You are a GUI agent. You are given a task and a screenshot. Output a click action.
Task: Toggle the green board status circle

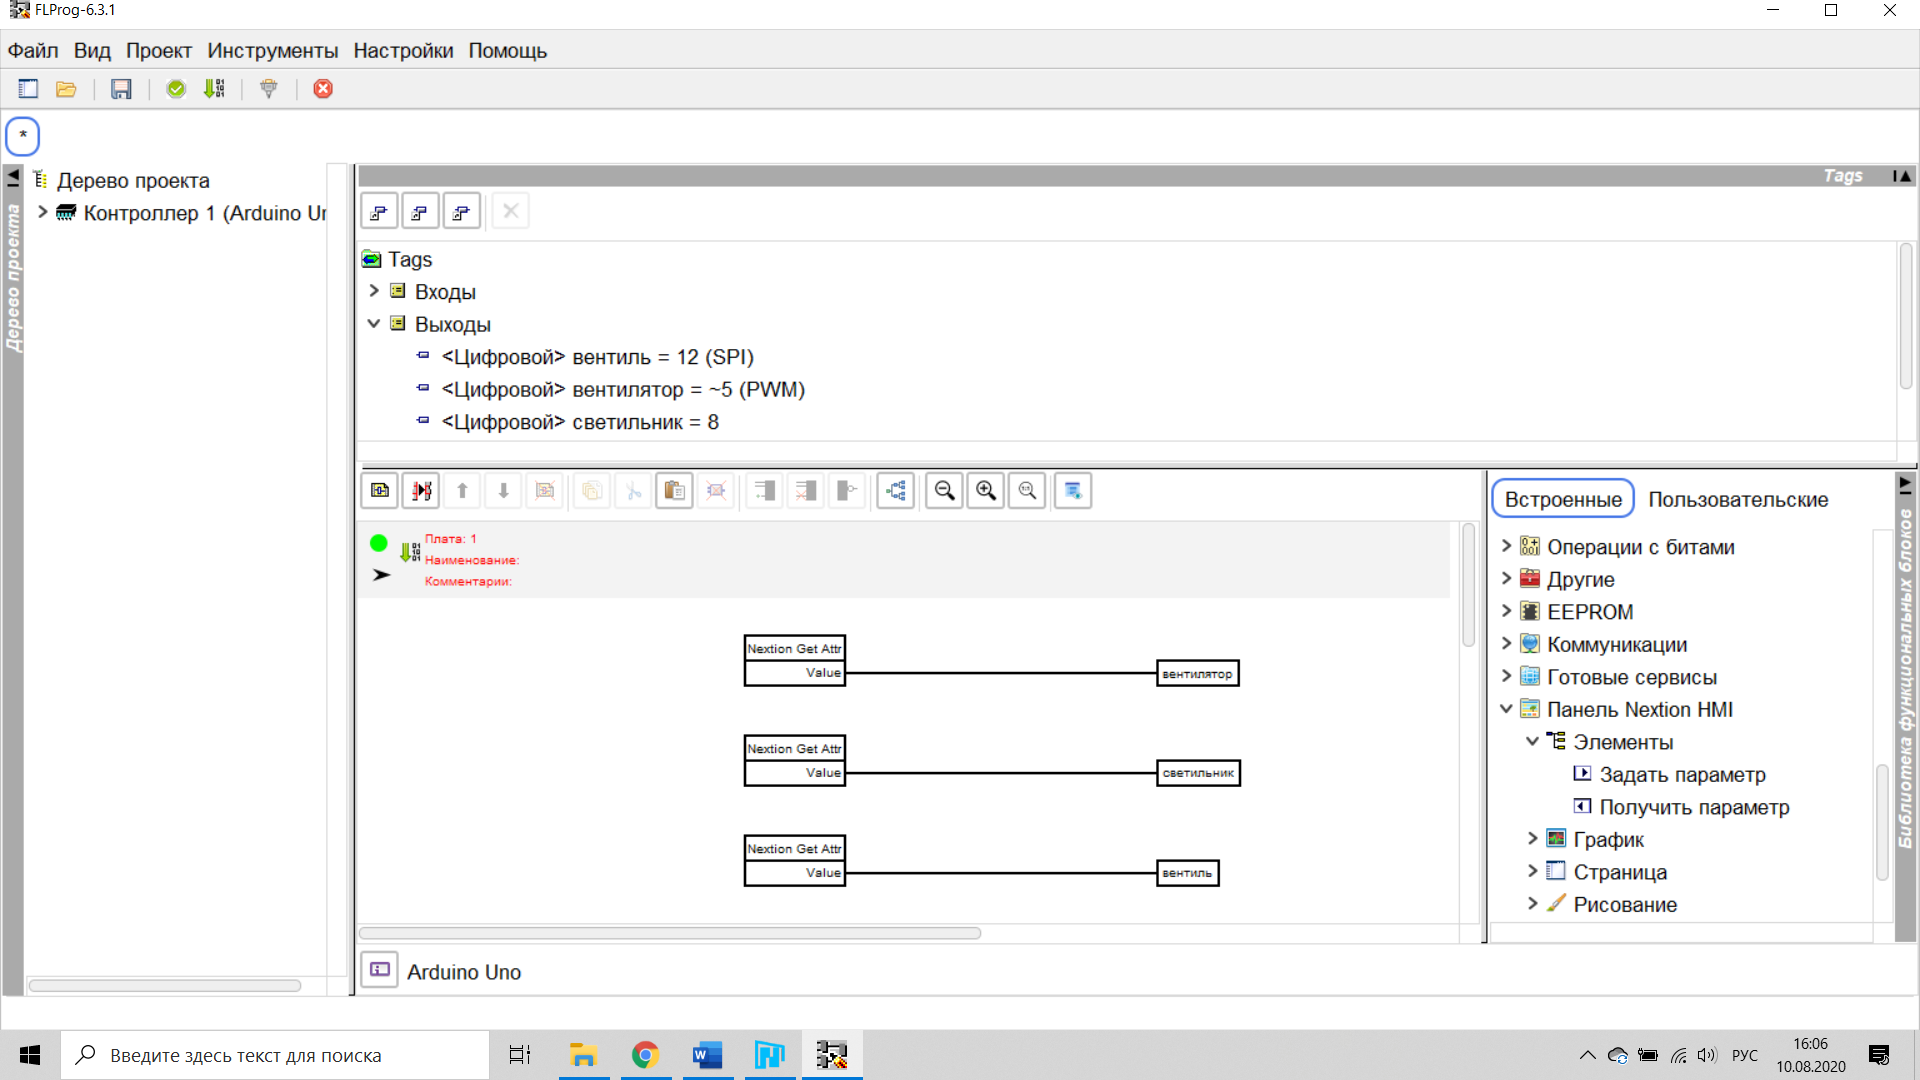(x=379, y=543)
